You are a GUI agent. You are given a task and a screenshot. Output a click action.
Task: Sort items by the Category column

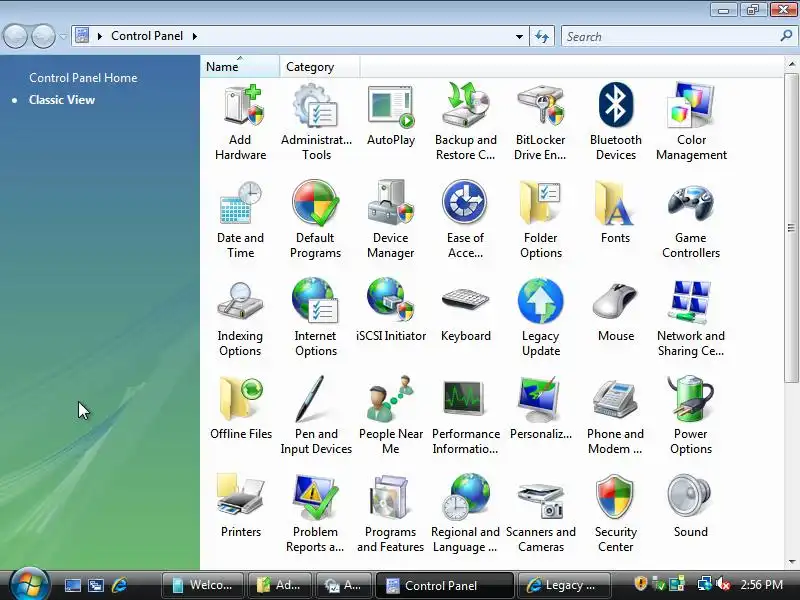319,67
